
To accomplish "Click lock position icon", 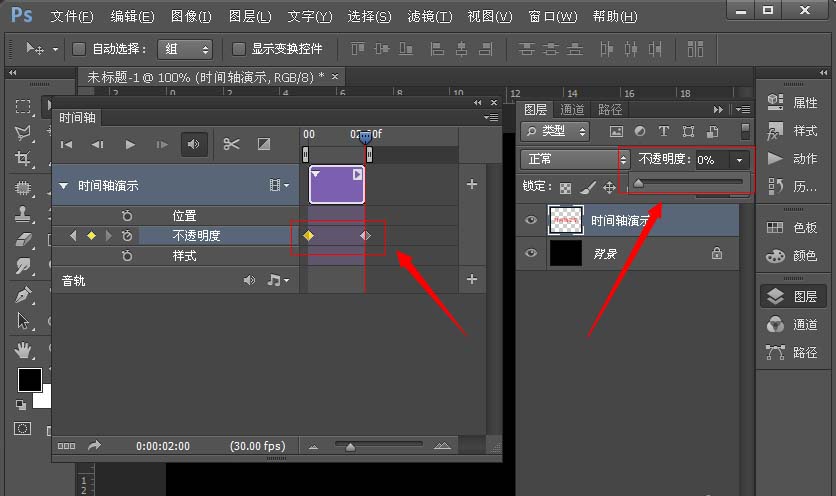I will (609, 187).
